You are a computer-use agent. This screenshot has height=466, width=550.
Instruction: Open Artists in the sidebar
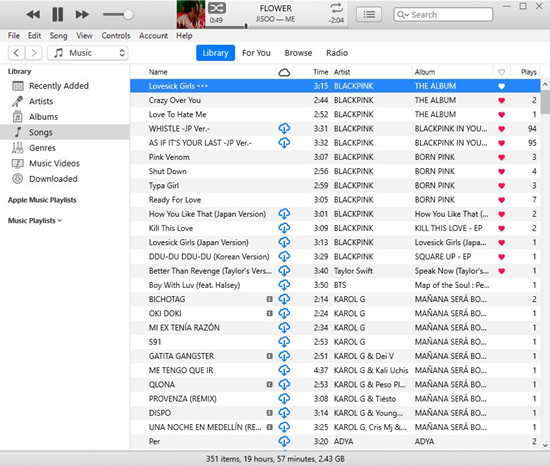65,101
